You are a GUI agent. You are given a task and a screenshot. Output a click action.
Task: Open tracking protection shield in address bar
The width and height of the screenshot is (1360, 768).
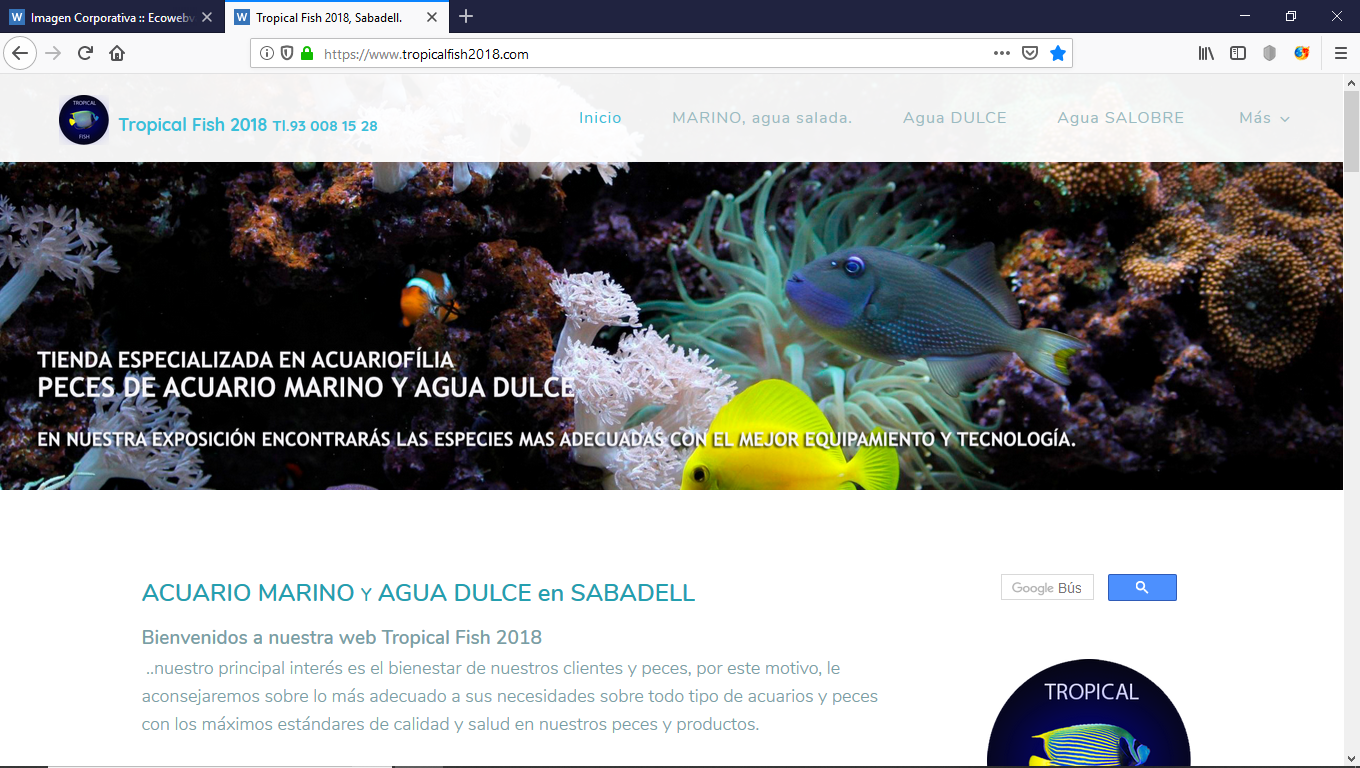point(287,54)
